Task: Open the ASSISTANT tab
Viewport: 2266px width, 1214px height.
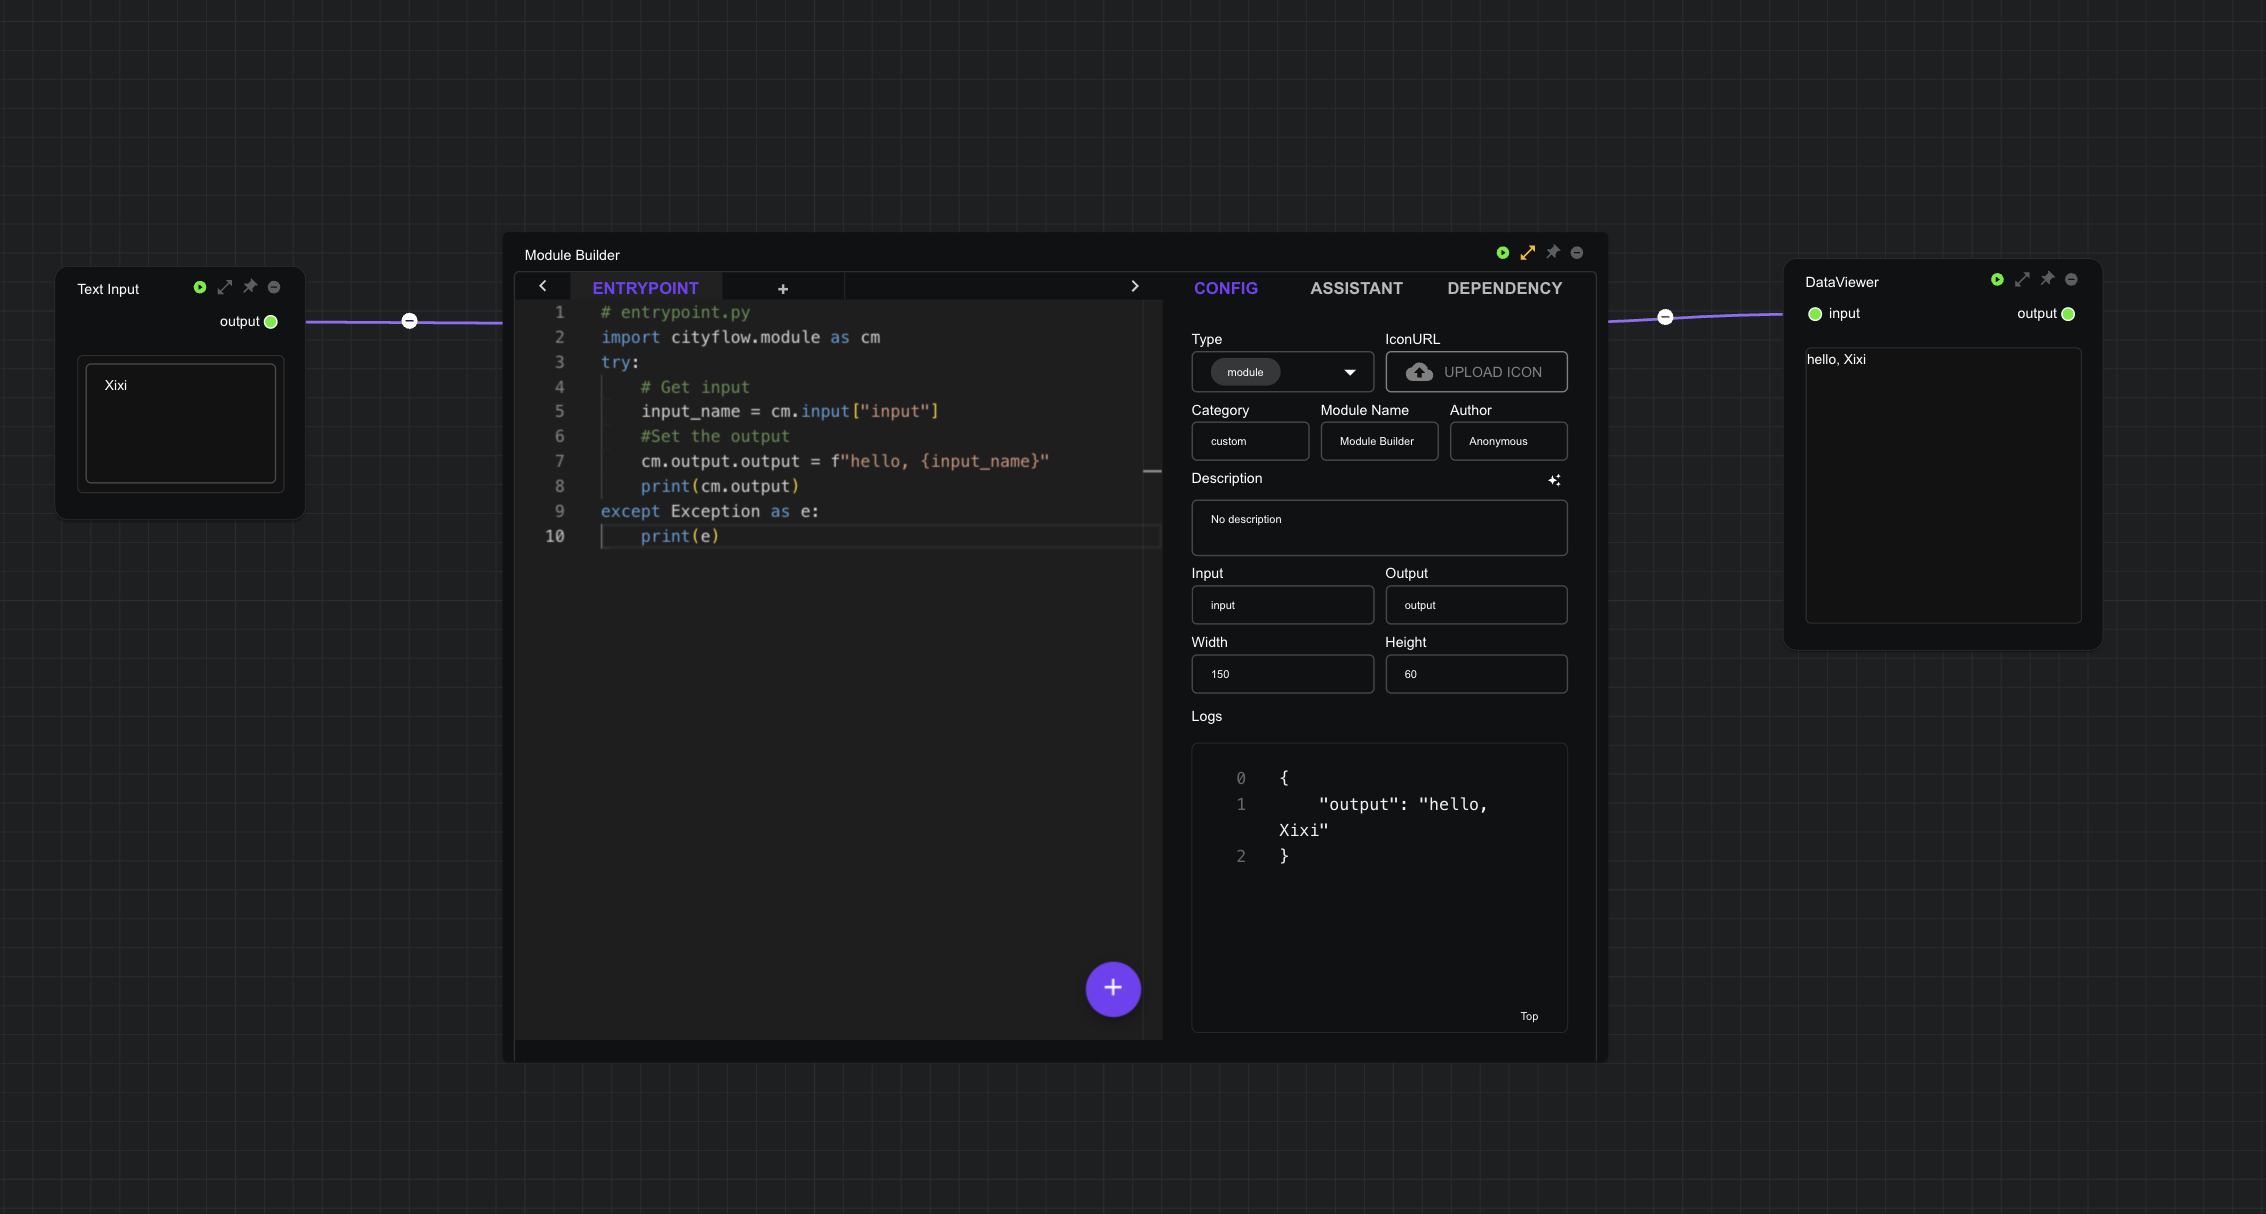Action: pos(1356,288)
